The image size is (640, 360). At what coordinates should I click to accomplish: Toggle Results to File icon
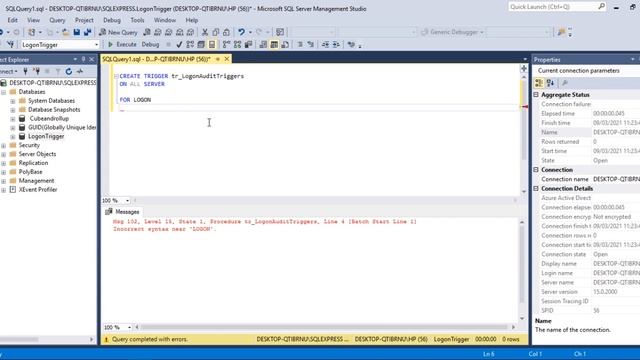tap(285, 44)
